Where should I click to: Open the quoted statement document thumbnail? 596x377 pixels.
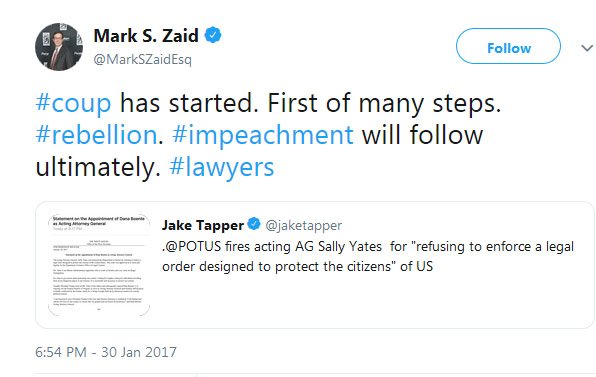pos(99,265)
